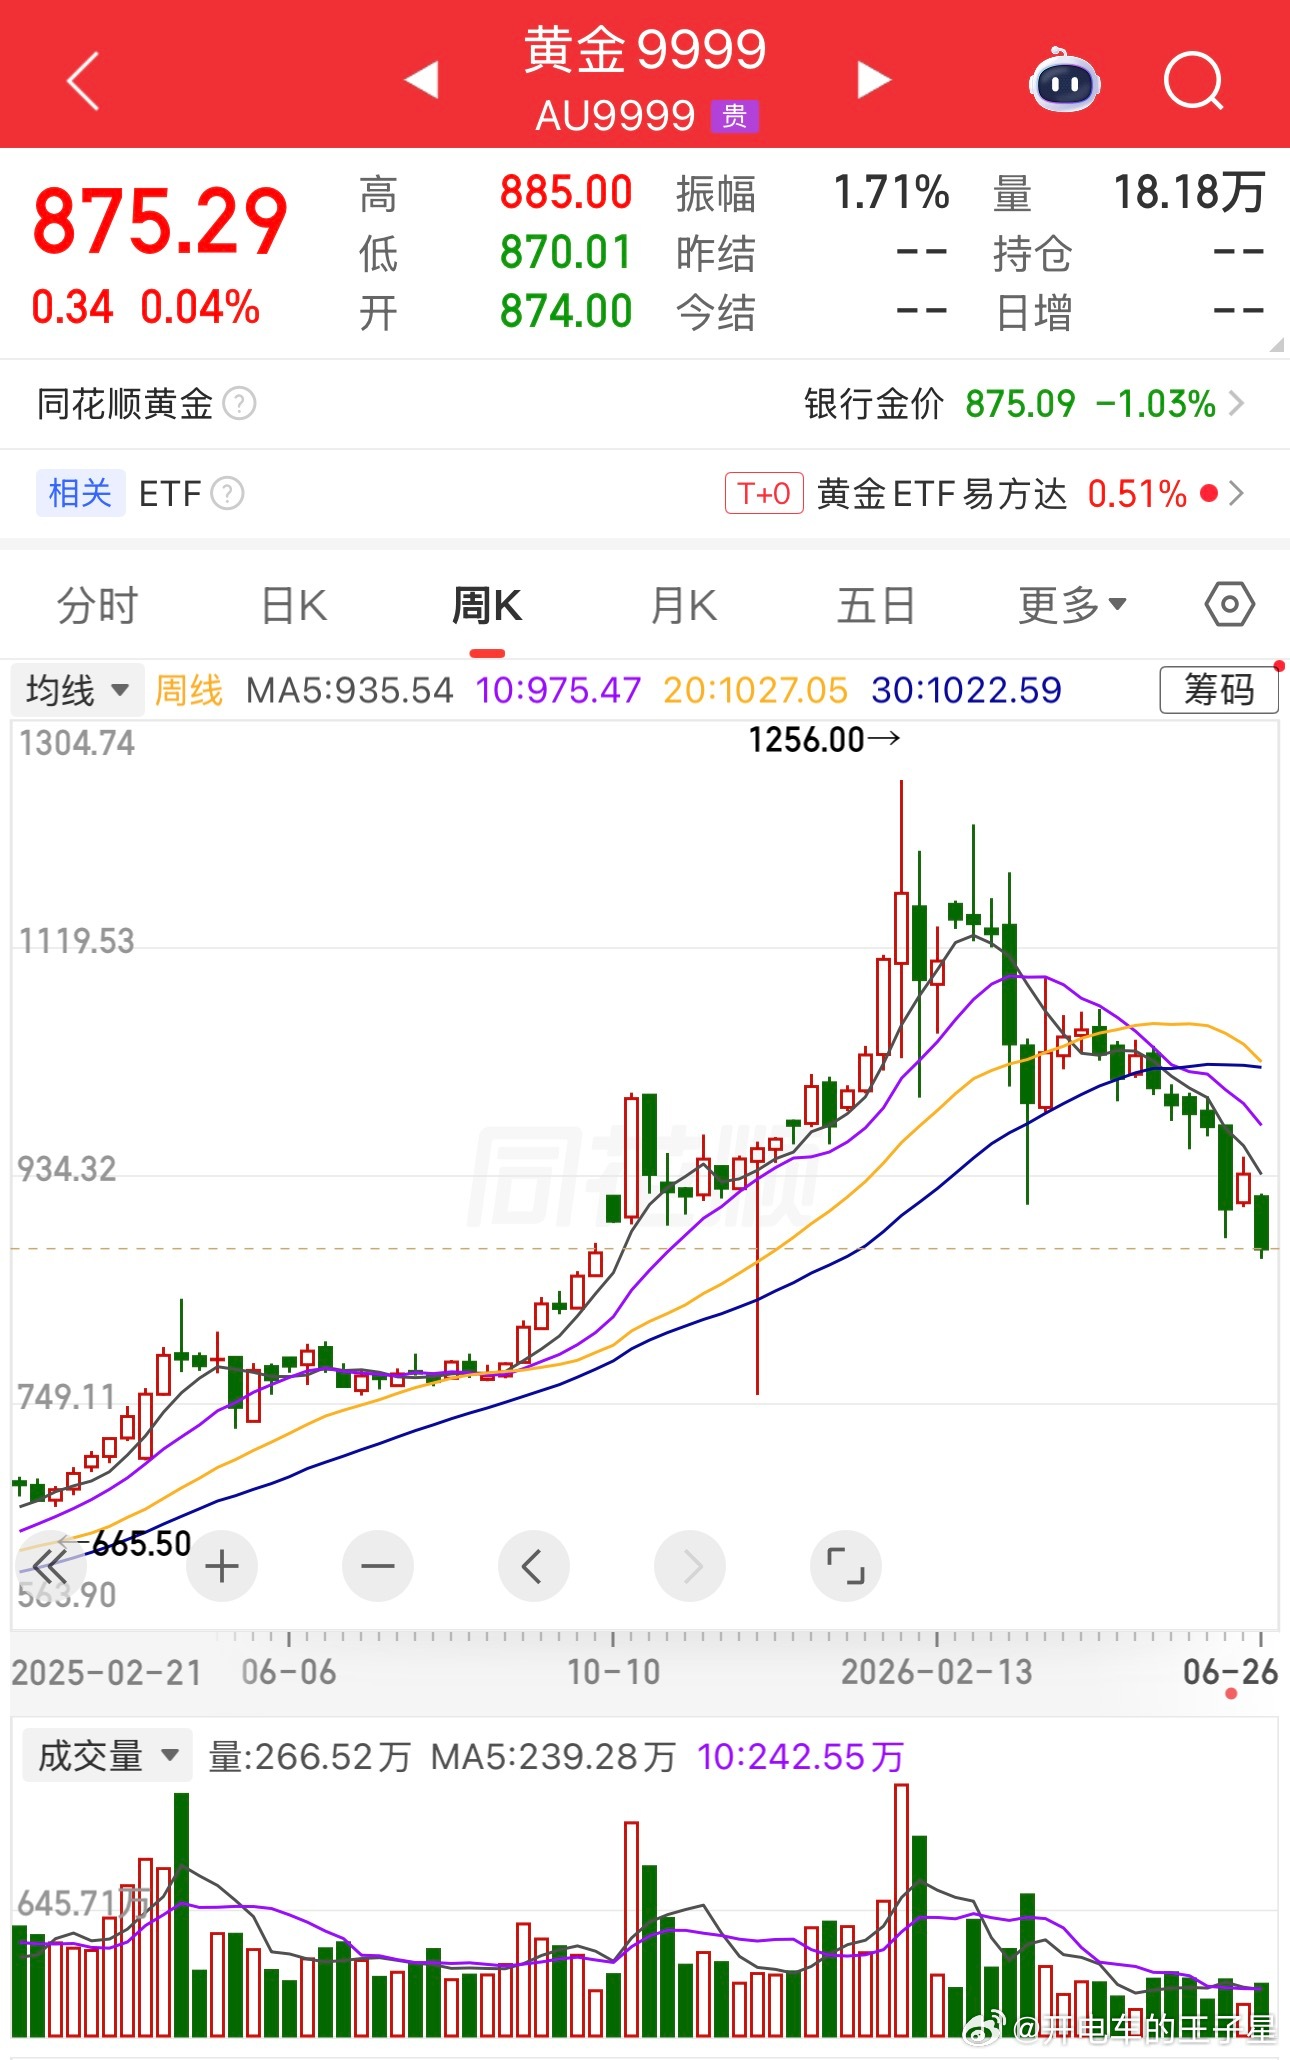Viewport: 1290px width, 2060px height.
Task: Open the T+0 tag on ETF row
Action: [x=764, y=493]
